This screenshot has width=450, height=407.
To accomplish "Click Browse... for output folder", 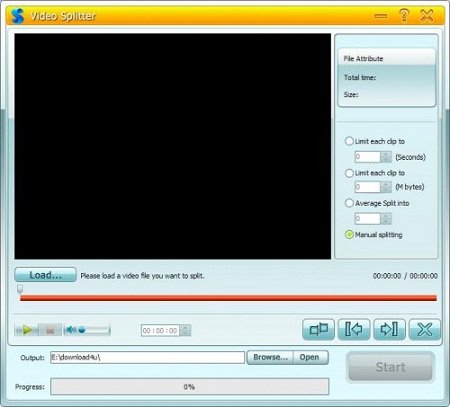I will pyautogui.click(x=270, y=357).
